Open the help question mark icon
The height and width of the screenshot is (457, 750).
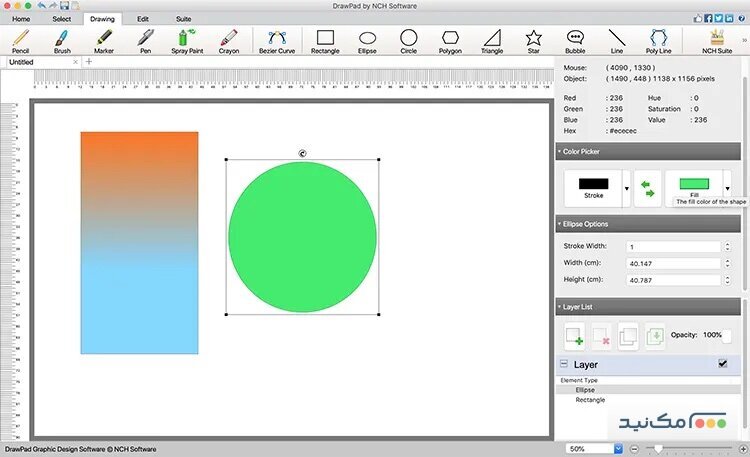tap(742, 18)
